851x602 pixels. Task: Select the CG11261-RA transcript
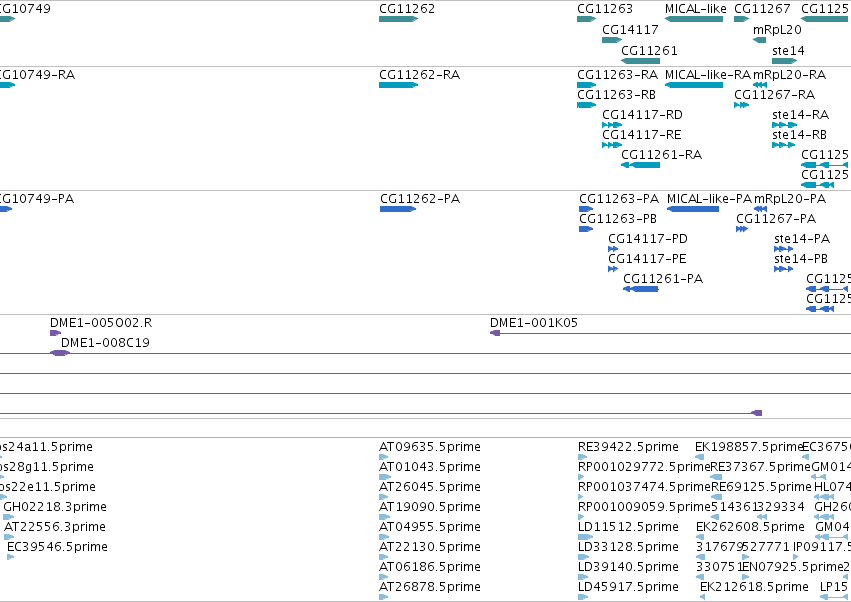[x=661, y=155]
